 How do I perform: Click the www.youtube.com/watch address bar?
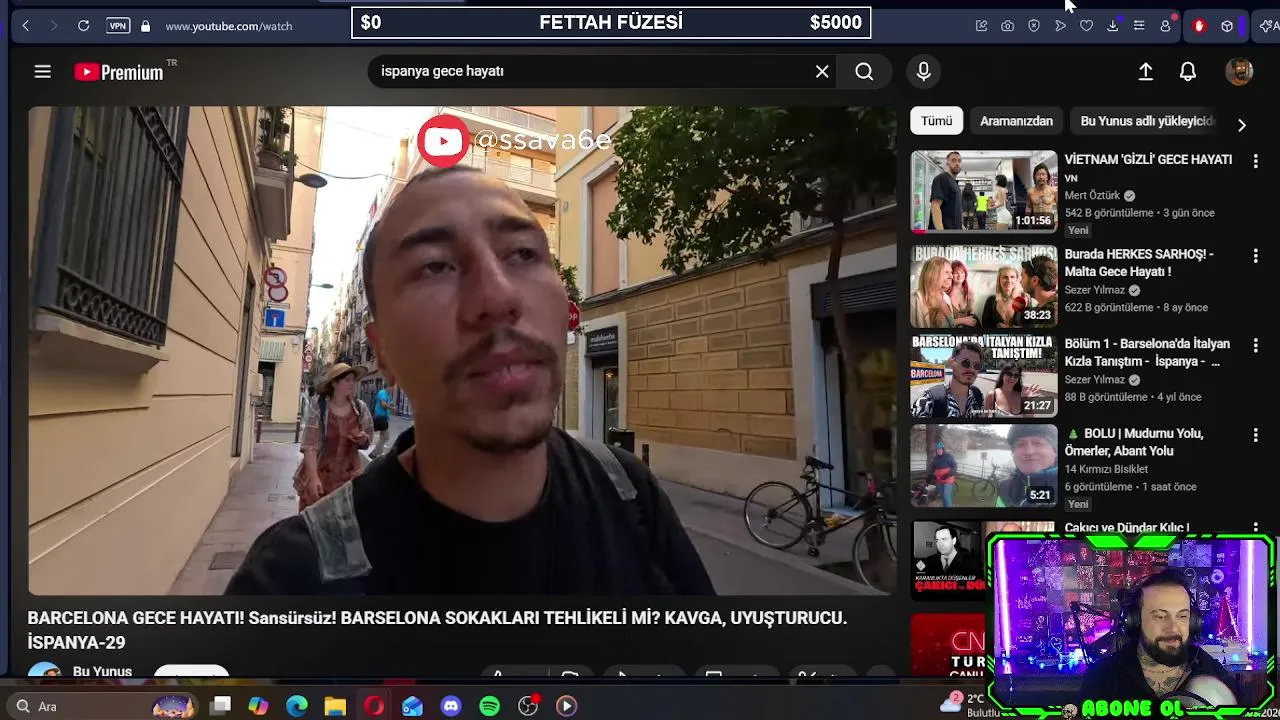229,26
